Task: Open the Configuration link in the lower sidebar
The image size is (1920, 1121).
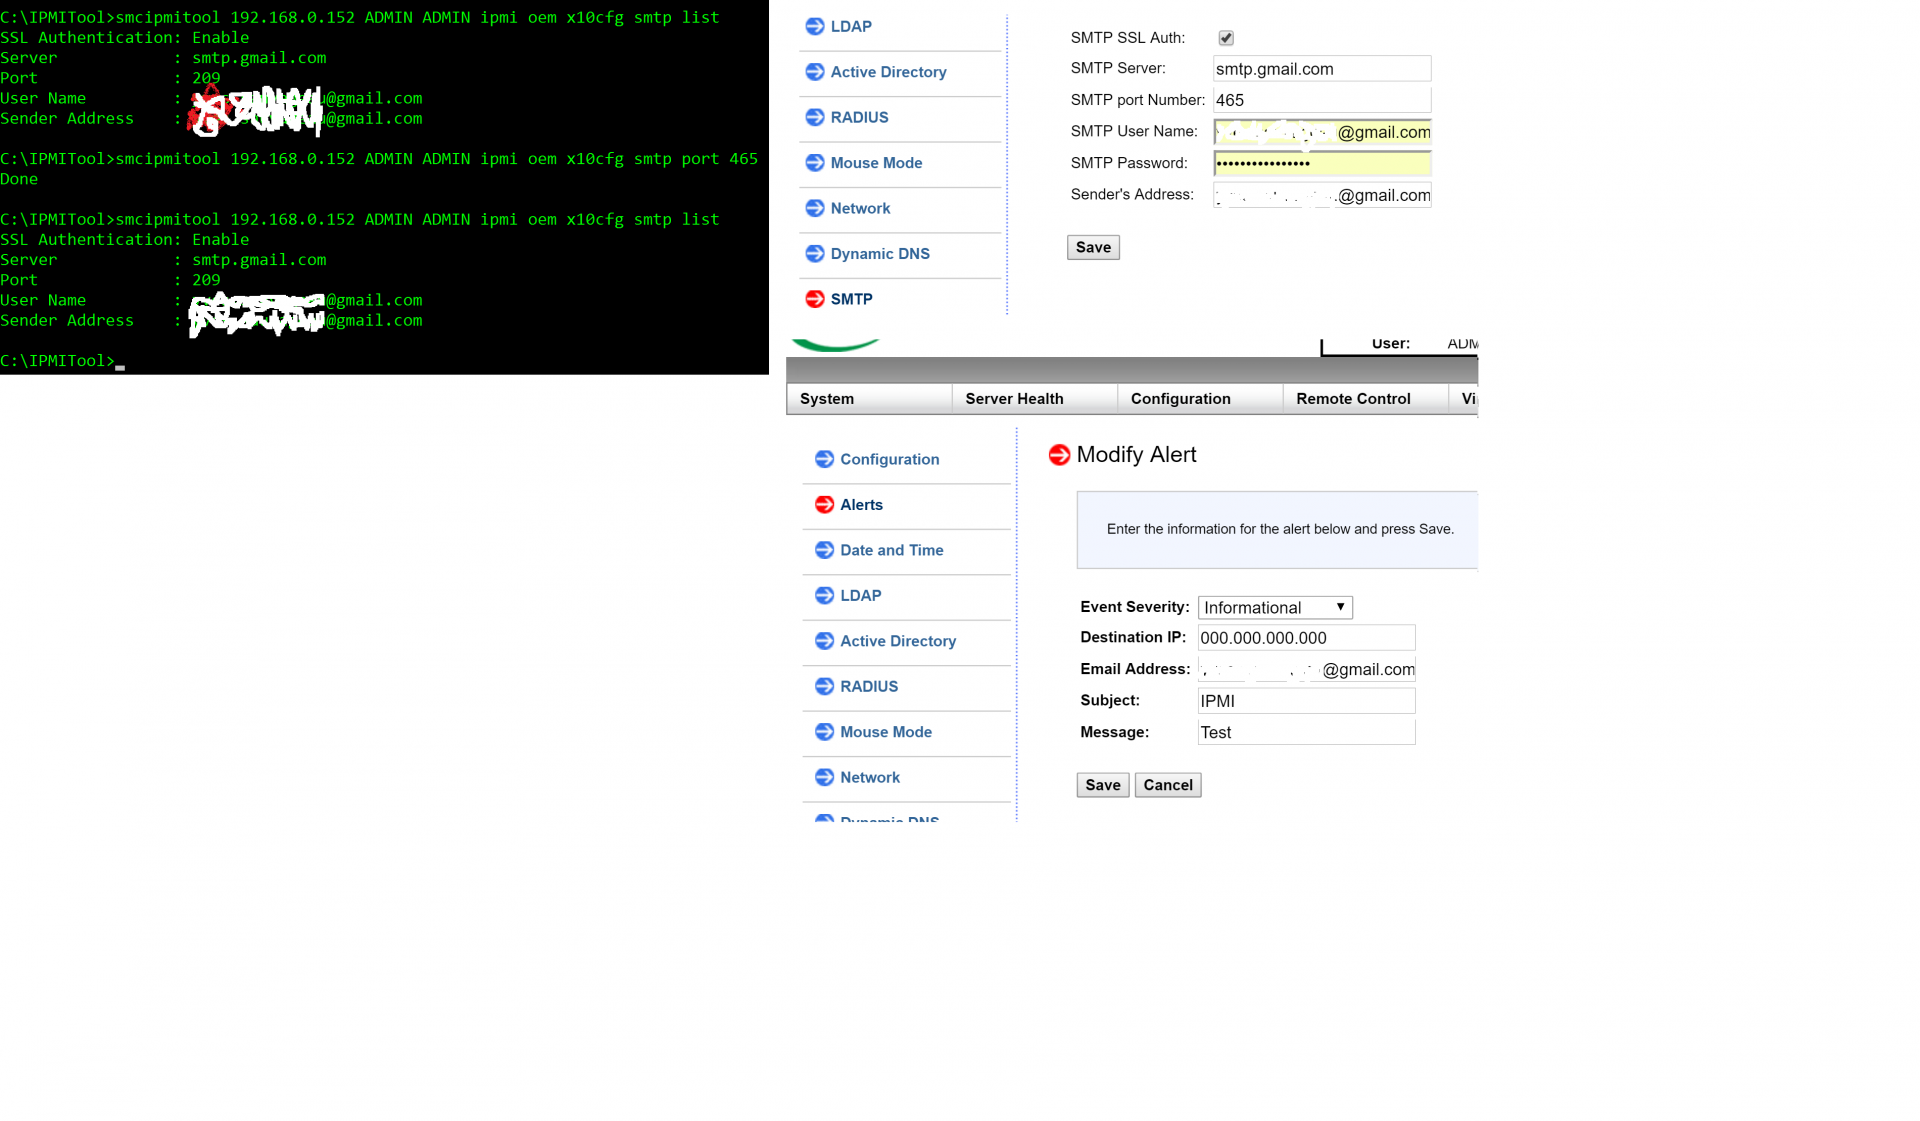Action: pos(889,459)
